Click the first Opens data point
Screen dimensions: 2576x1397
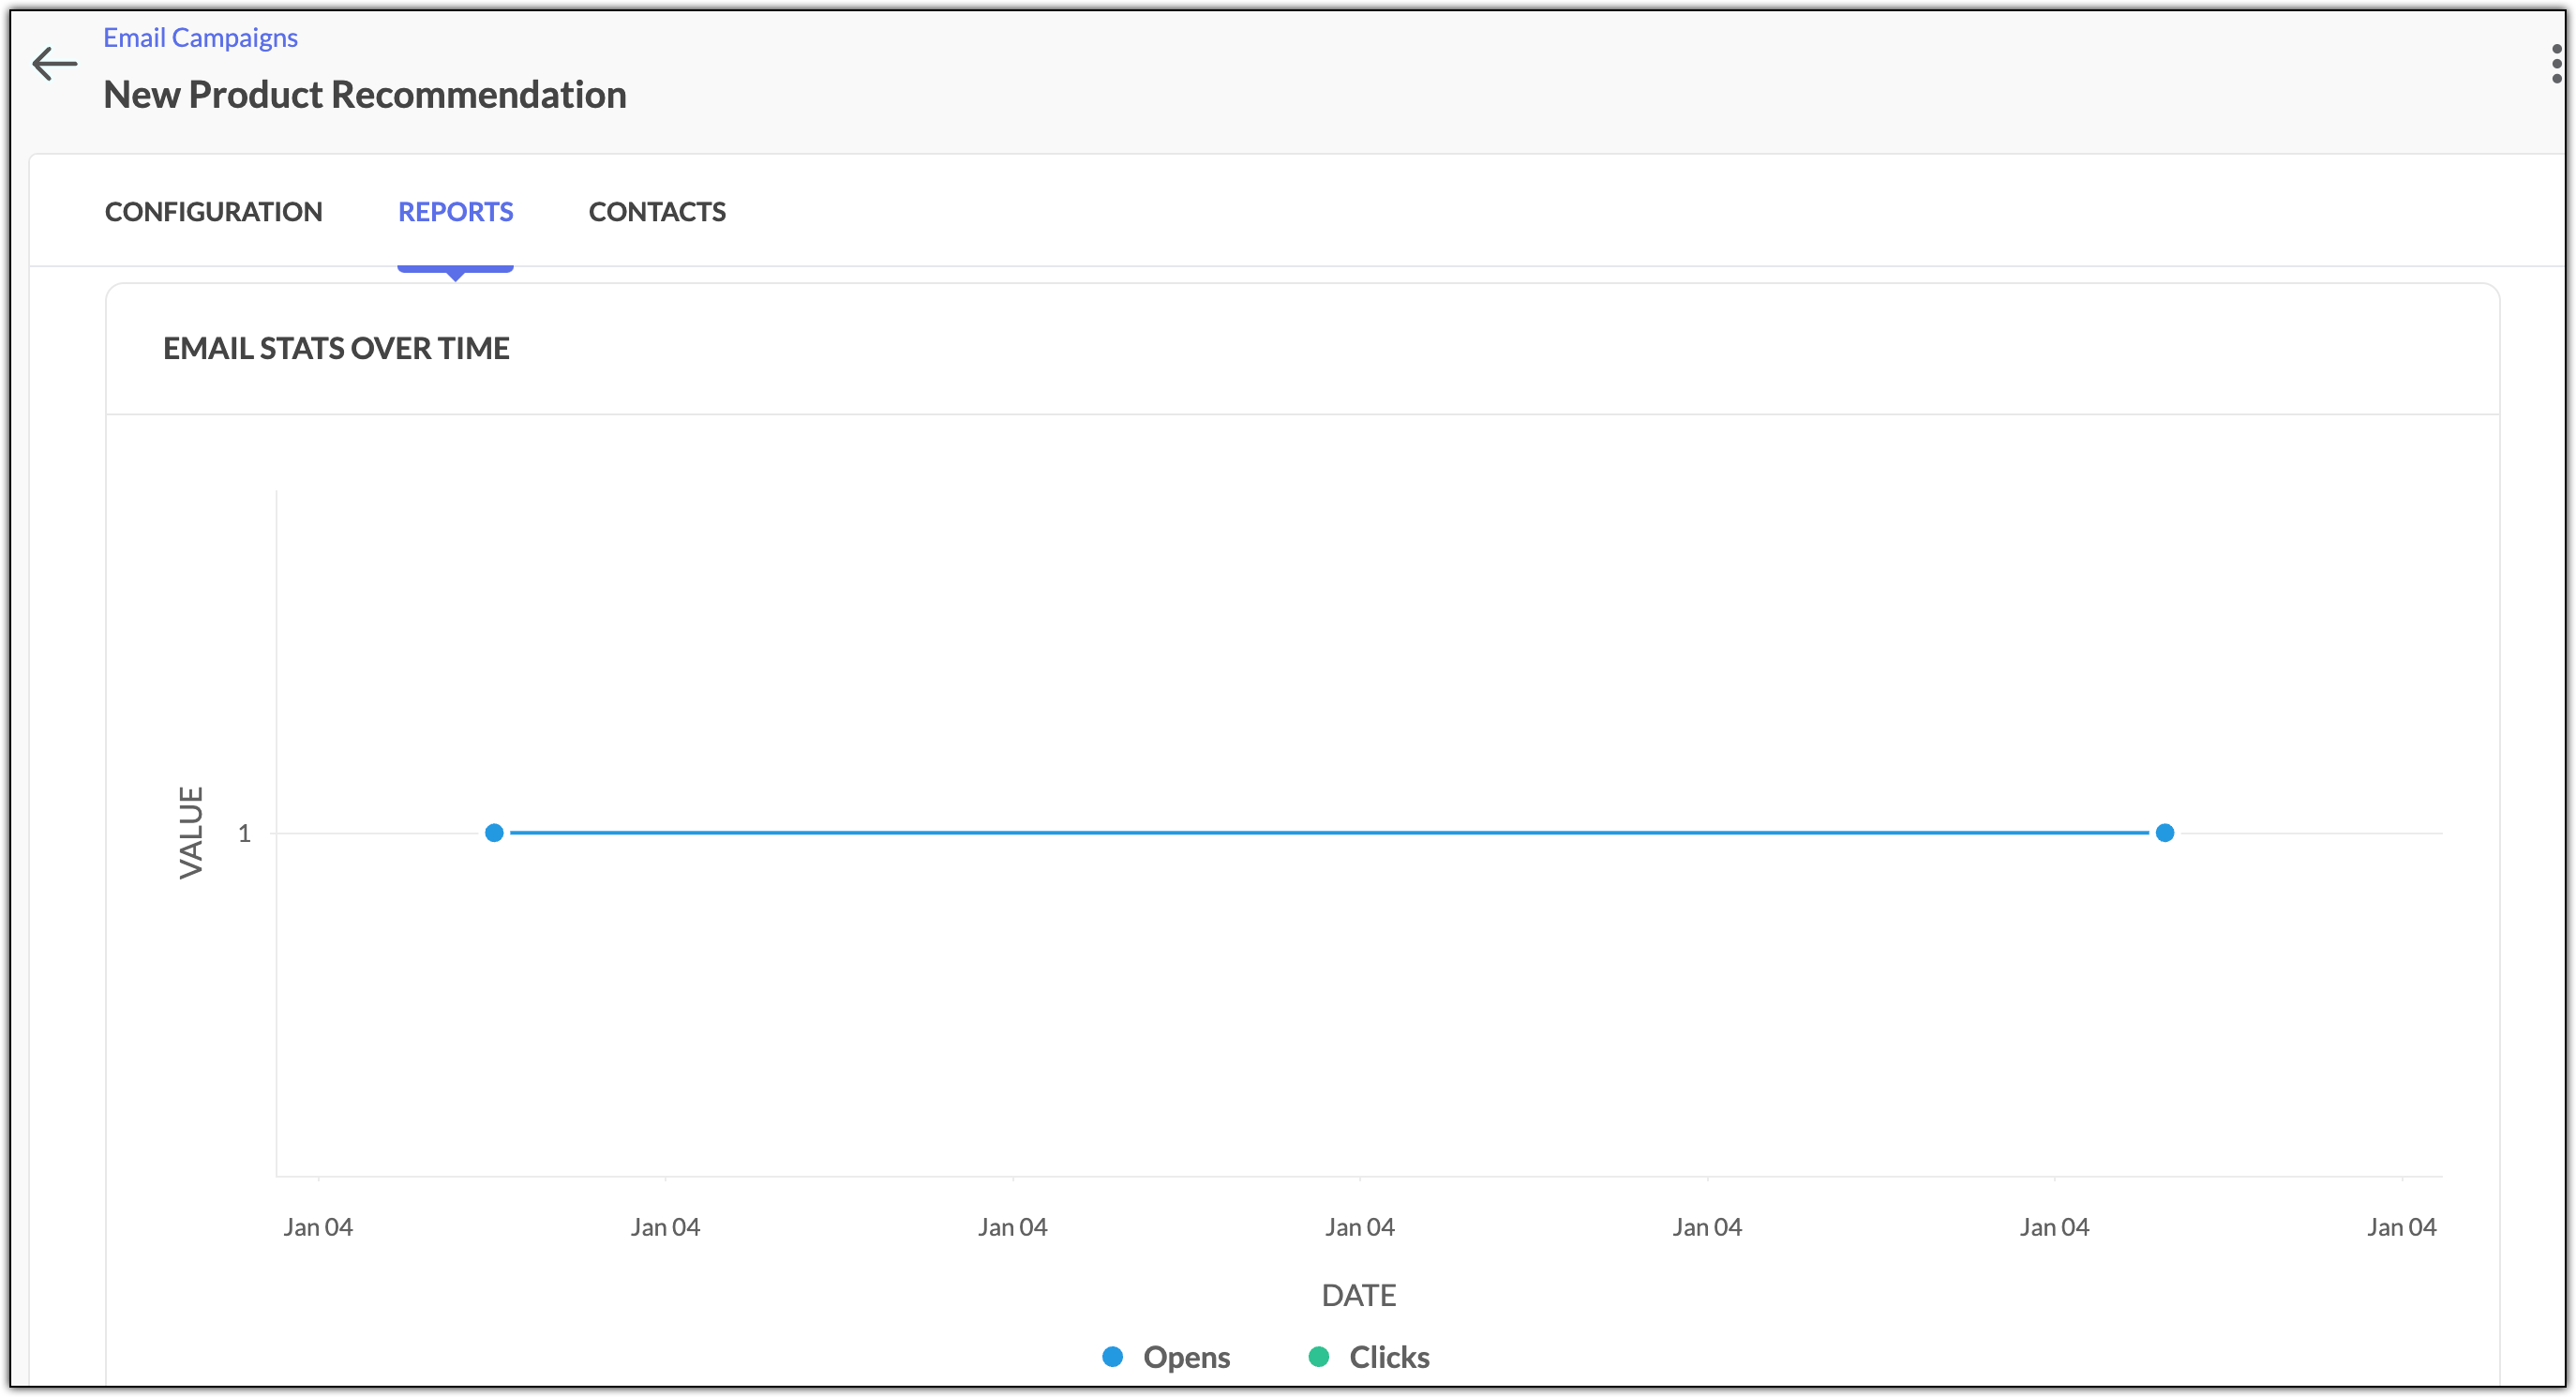pyautogui.click(x=494, y=833)
